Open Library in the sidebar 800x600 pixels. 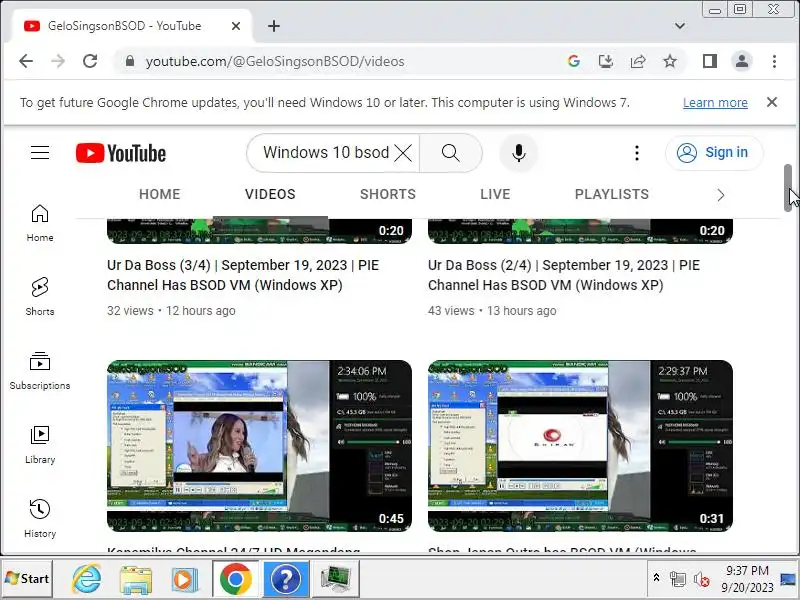point(40,445)
